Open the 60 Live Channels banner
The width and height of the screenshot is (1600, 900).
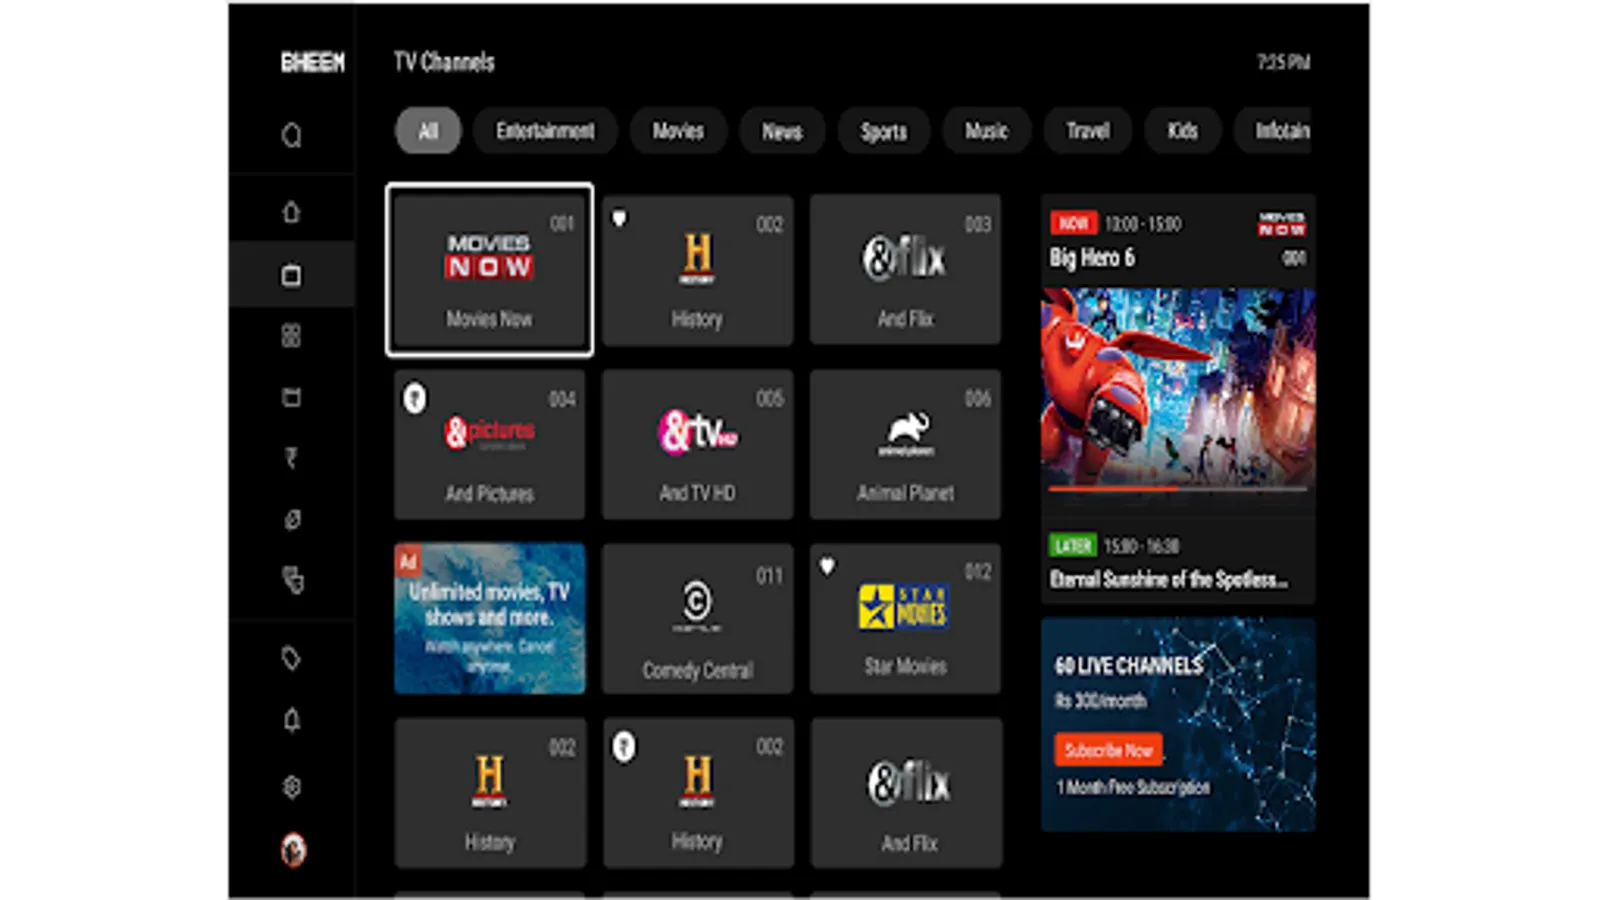[x=1178, y=724]
